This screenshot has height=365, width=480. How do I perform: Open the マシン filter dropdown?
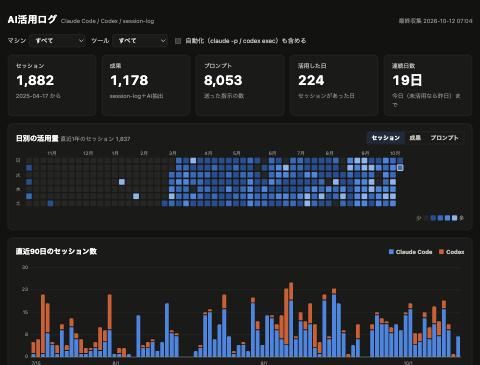point(57,41)
